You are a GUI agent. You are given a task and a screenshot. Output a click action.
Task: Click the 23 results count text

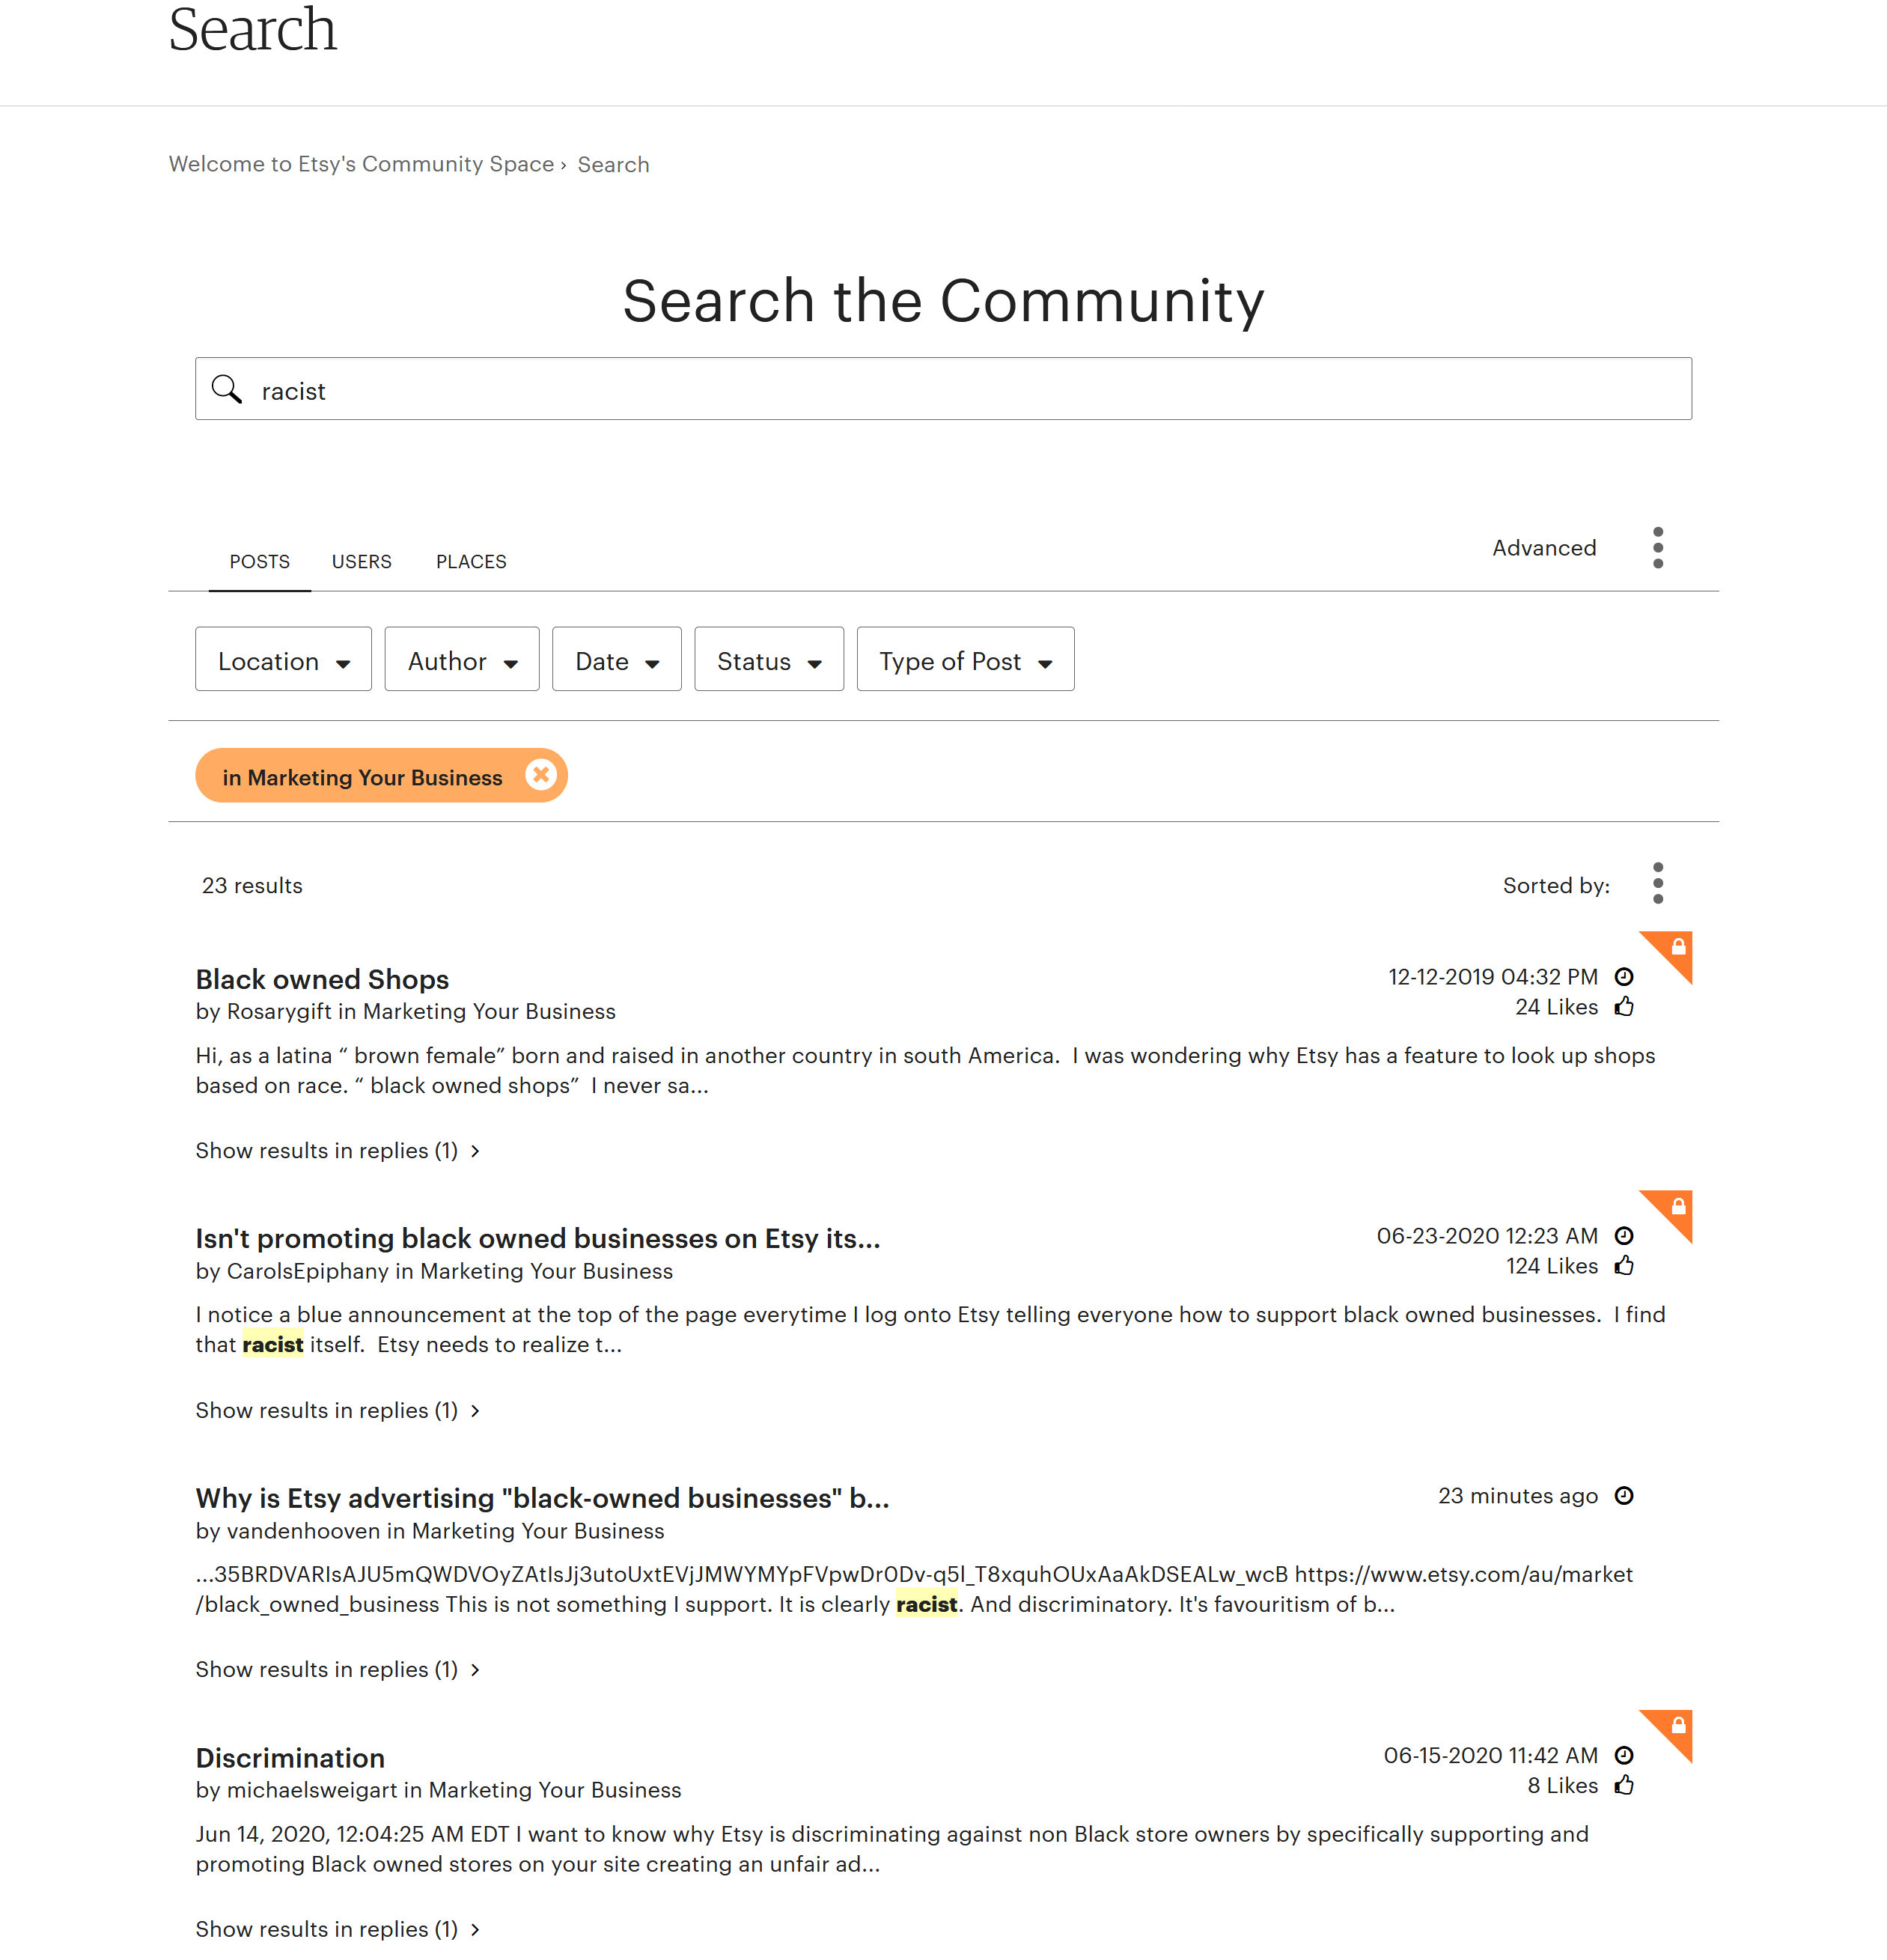pyautogui.click(x=252, y=886)
